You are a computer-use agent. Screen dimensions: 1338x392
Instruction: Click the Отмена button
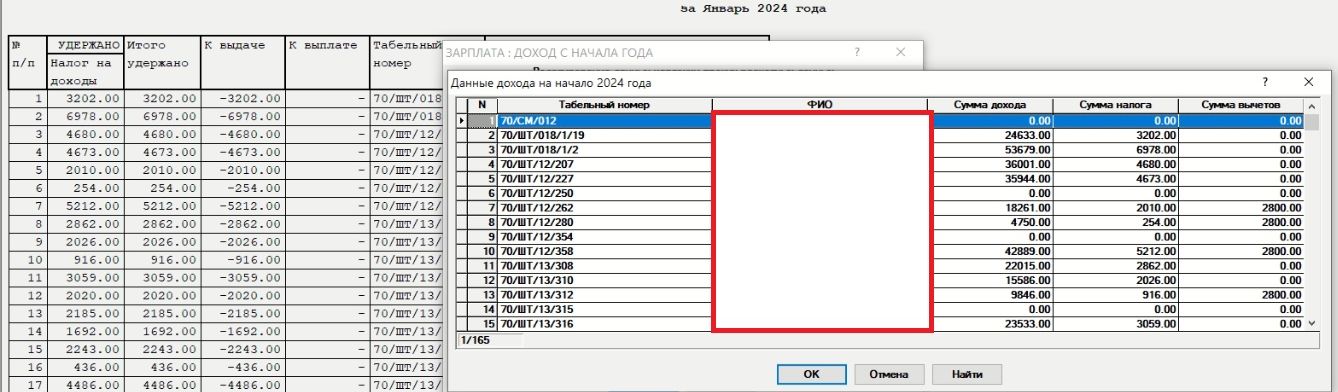pos(889,374)
